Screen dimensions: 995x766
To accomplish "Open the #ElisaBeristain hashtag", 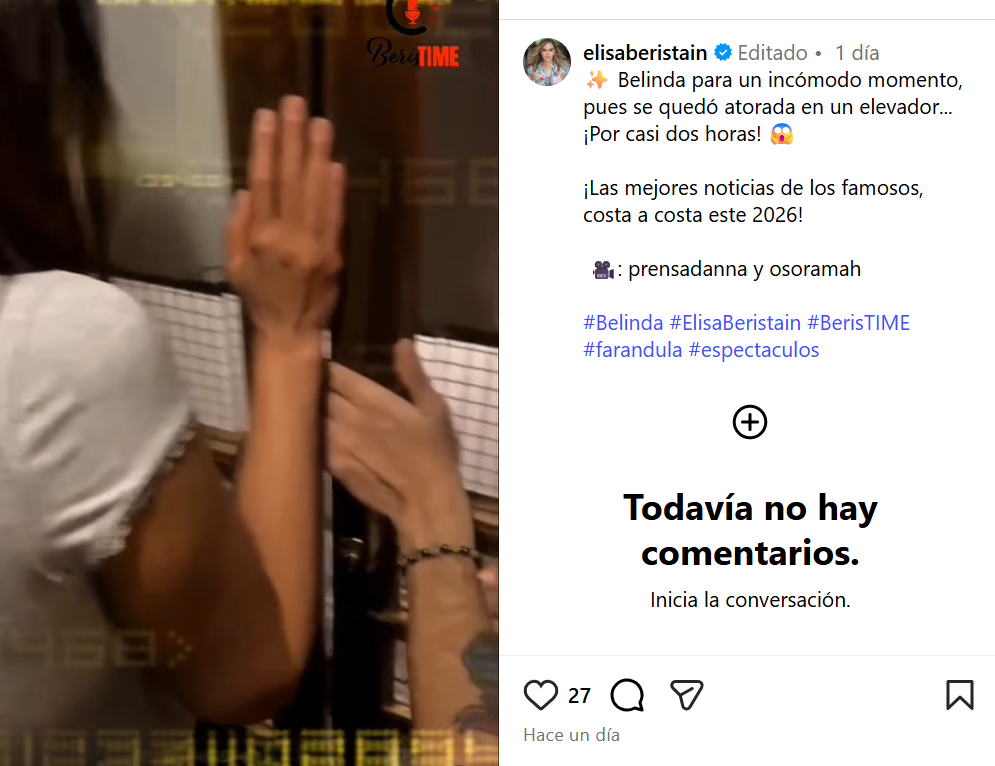I will point(735,322).
